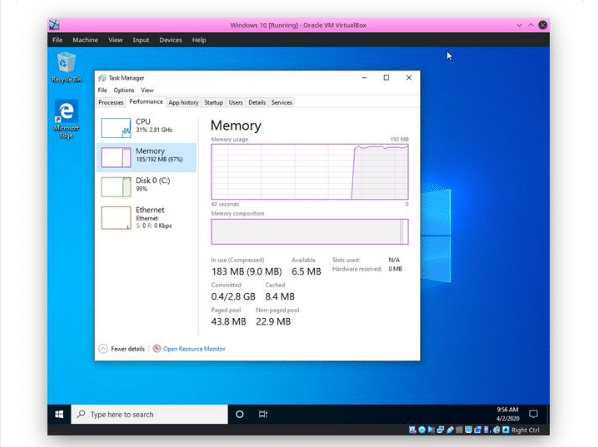
Task: Click the Task Manager title bar icon
Action: pyautogui.click(x=102, y=78)
